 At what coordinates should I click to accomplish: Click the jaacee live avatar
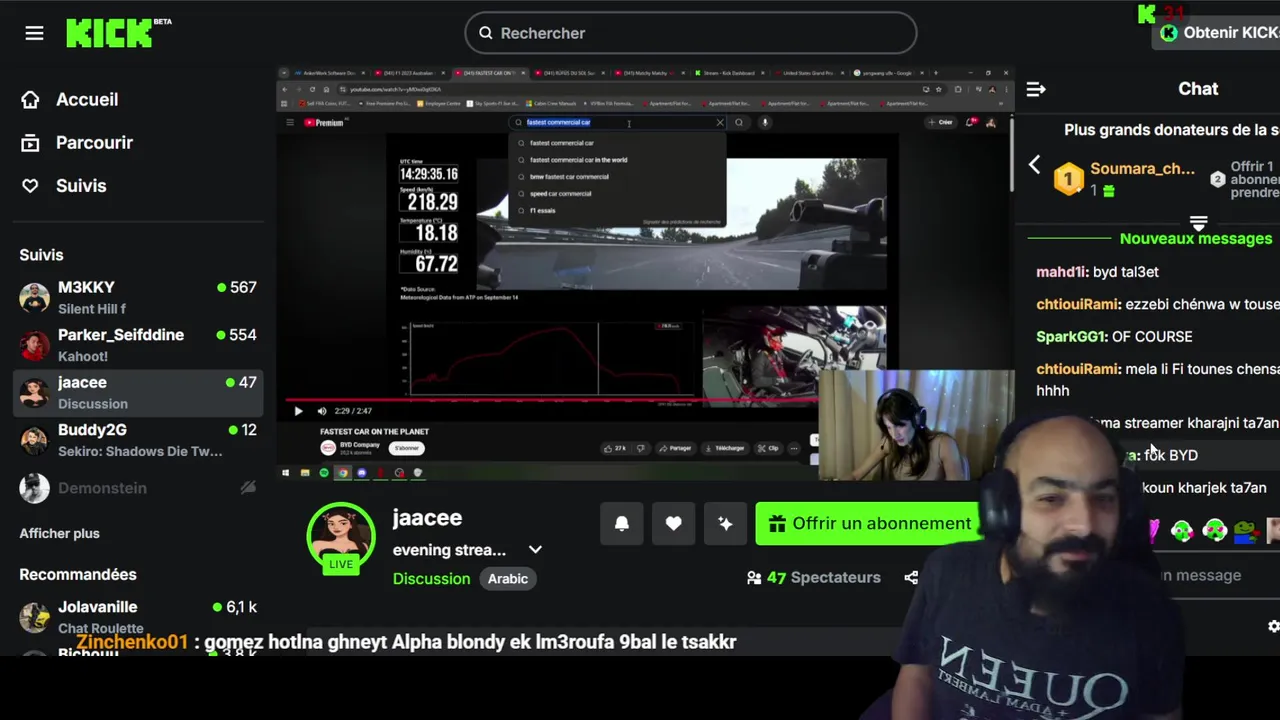[341, 537]
